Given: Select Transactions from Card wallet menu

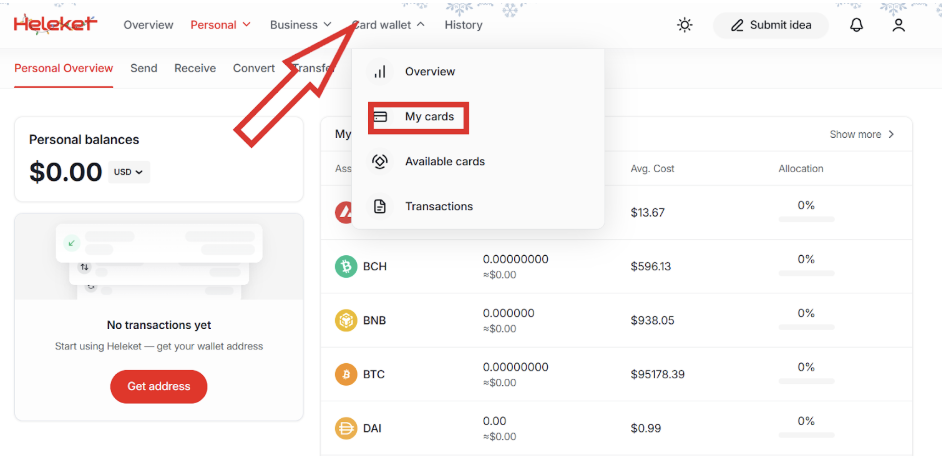Looking at the screenshot, I should [438, 207].
